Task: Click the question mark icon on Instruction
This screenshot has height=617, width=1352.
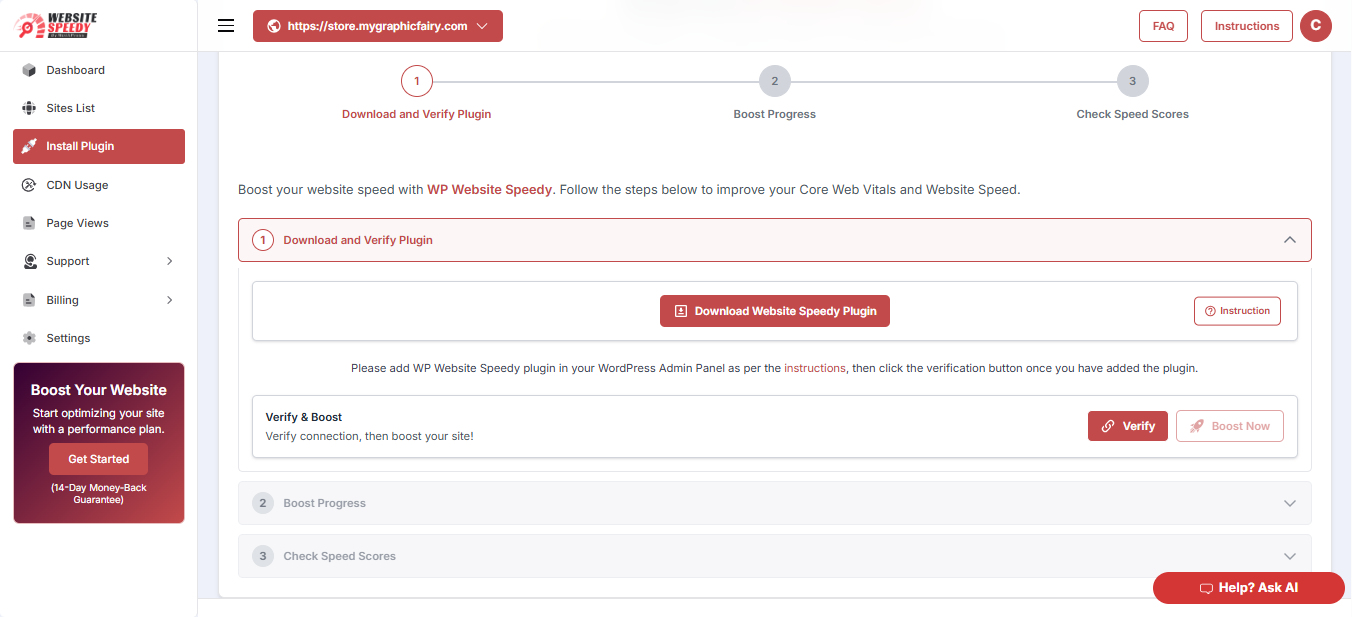Action: (1210, 311)
